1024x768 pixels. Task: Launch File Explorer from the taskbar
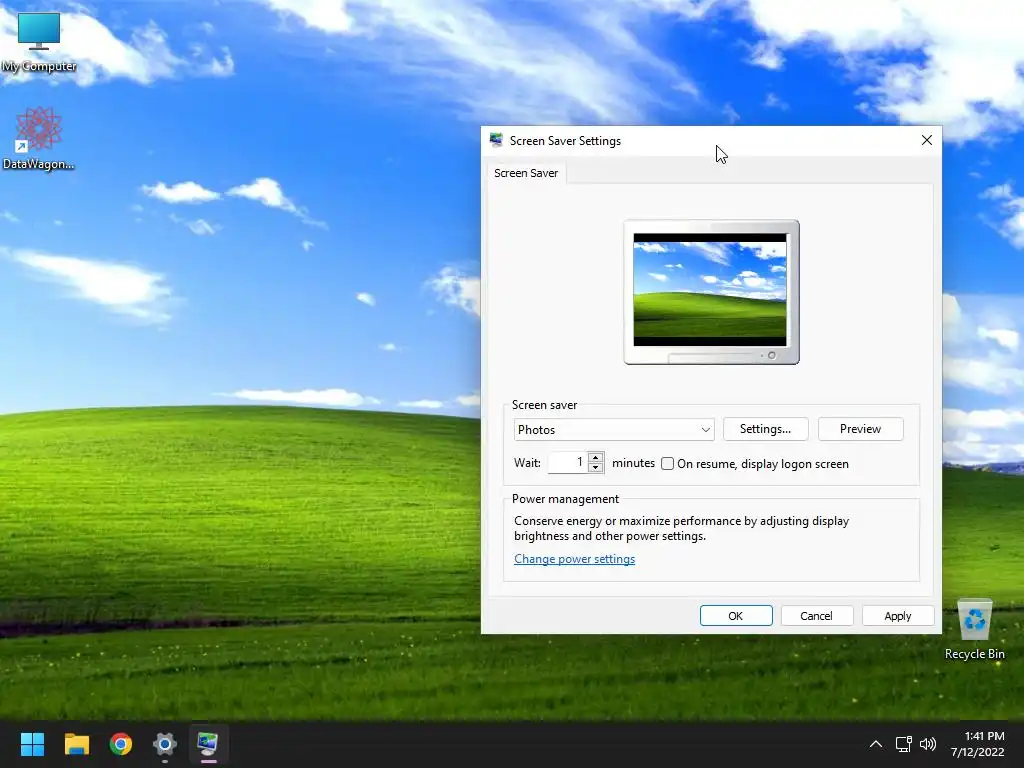click(76, 744)
